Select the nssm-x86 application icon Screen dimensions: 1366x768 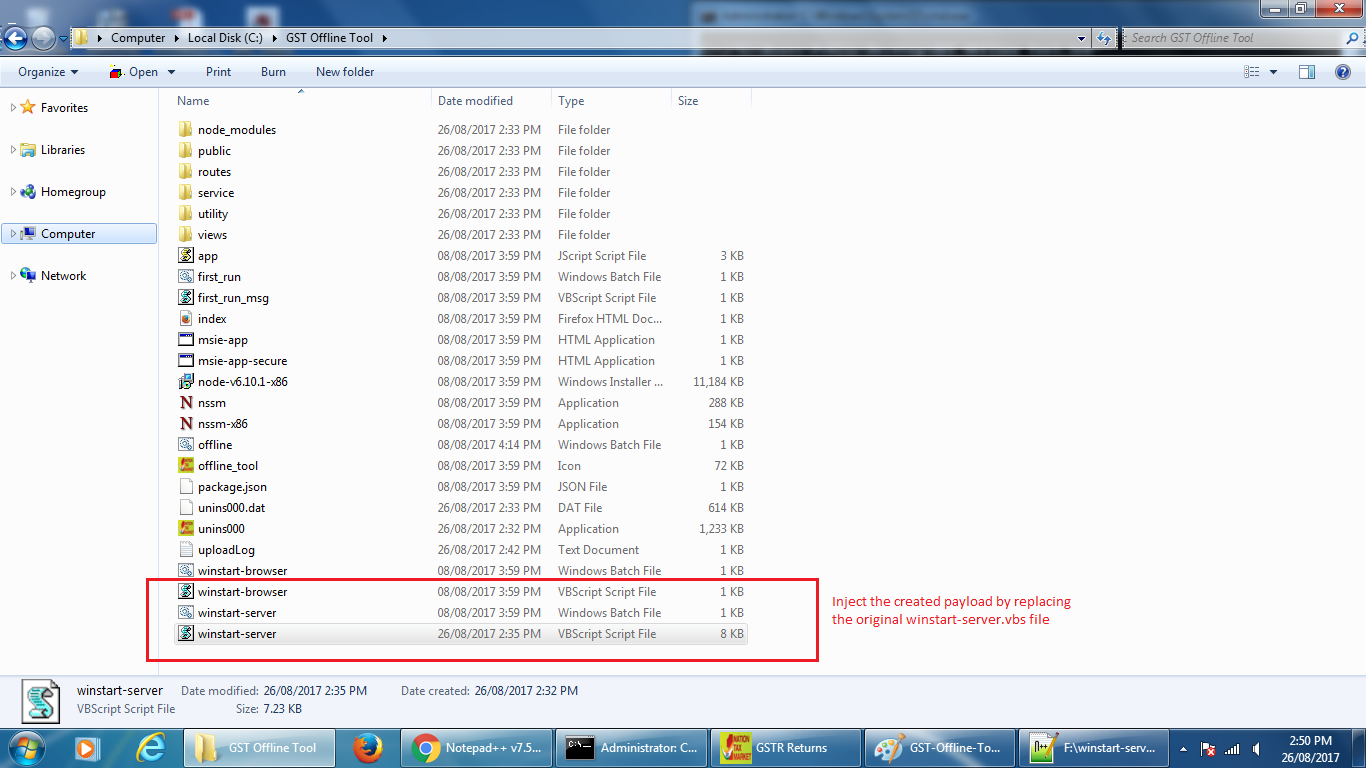(x=185, y=424)
